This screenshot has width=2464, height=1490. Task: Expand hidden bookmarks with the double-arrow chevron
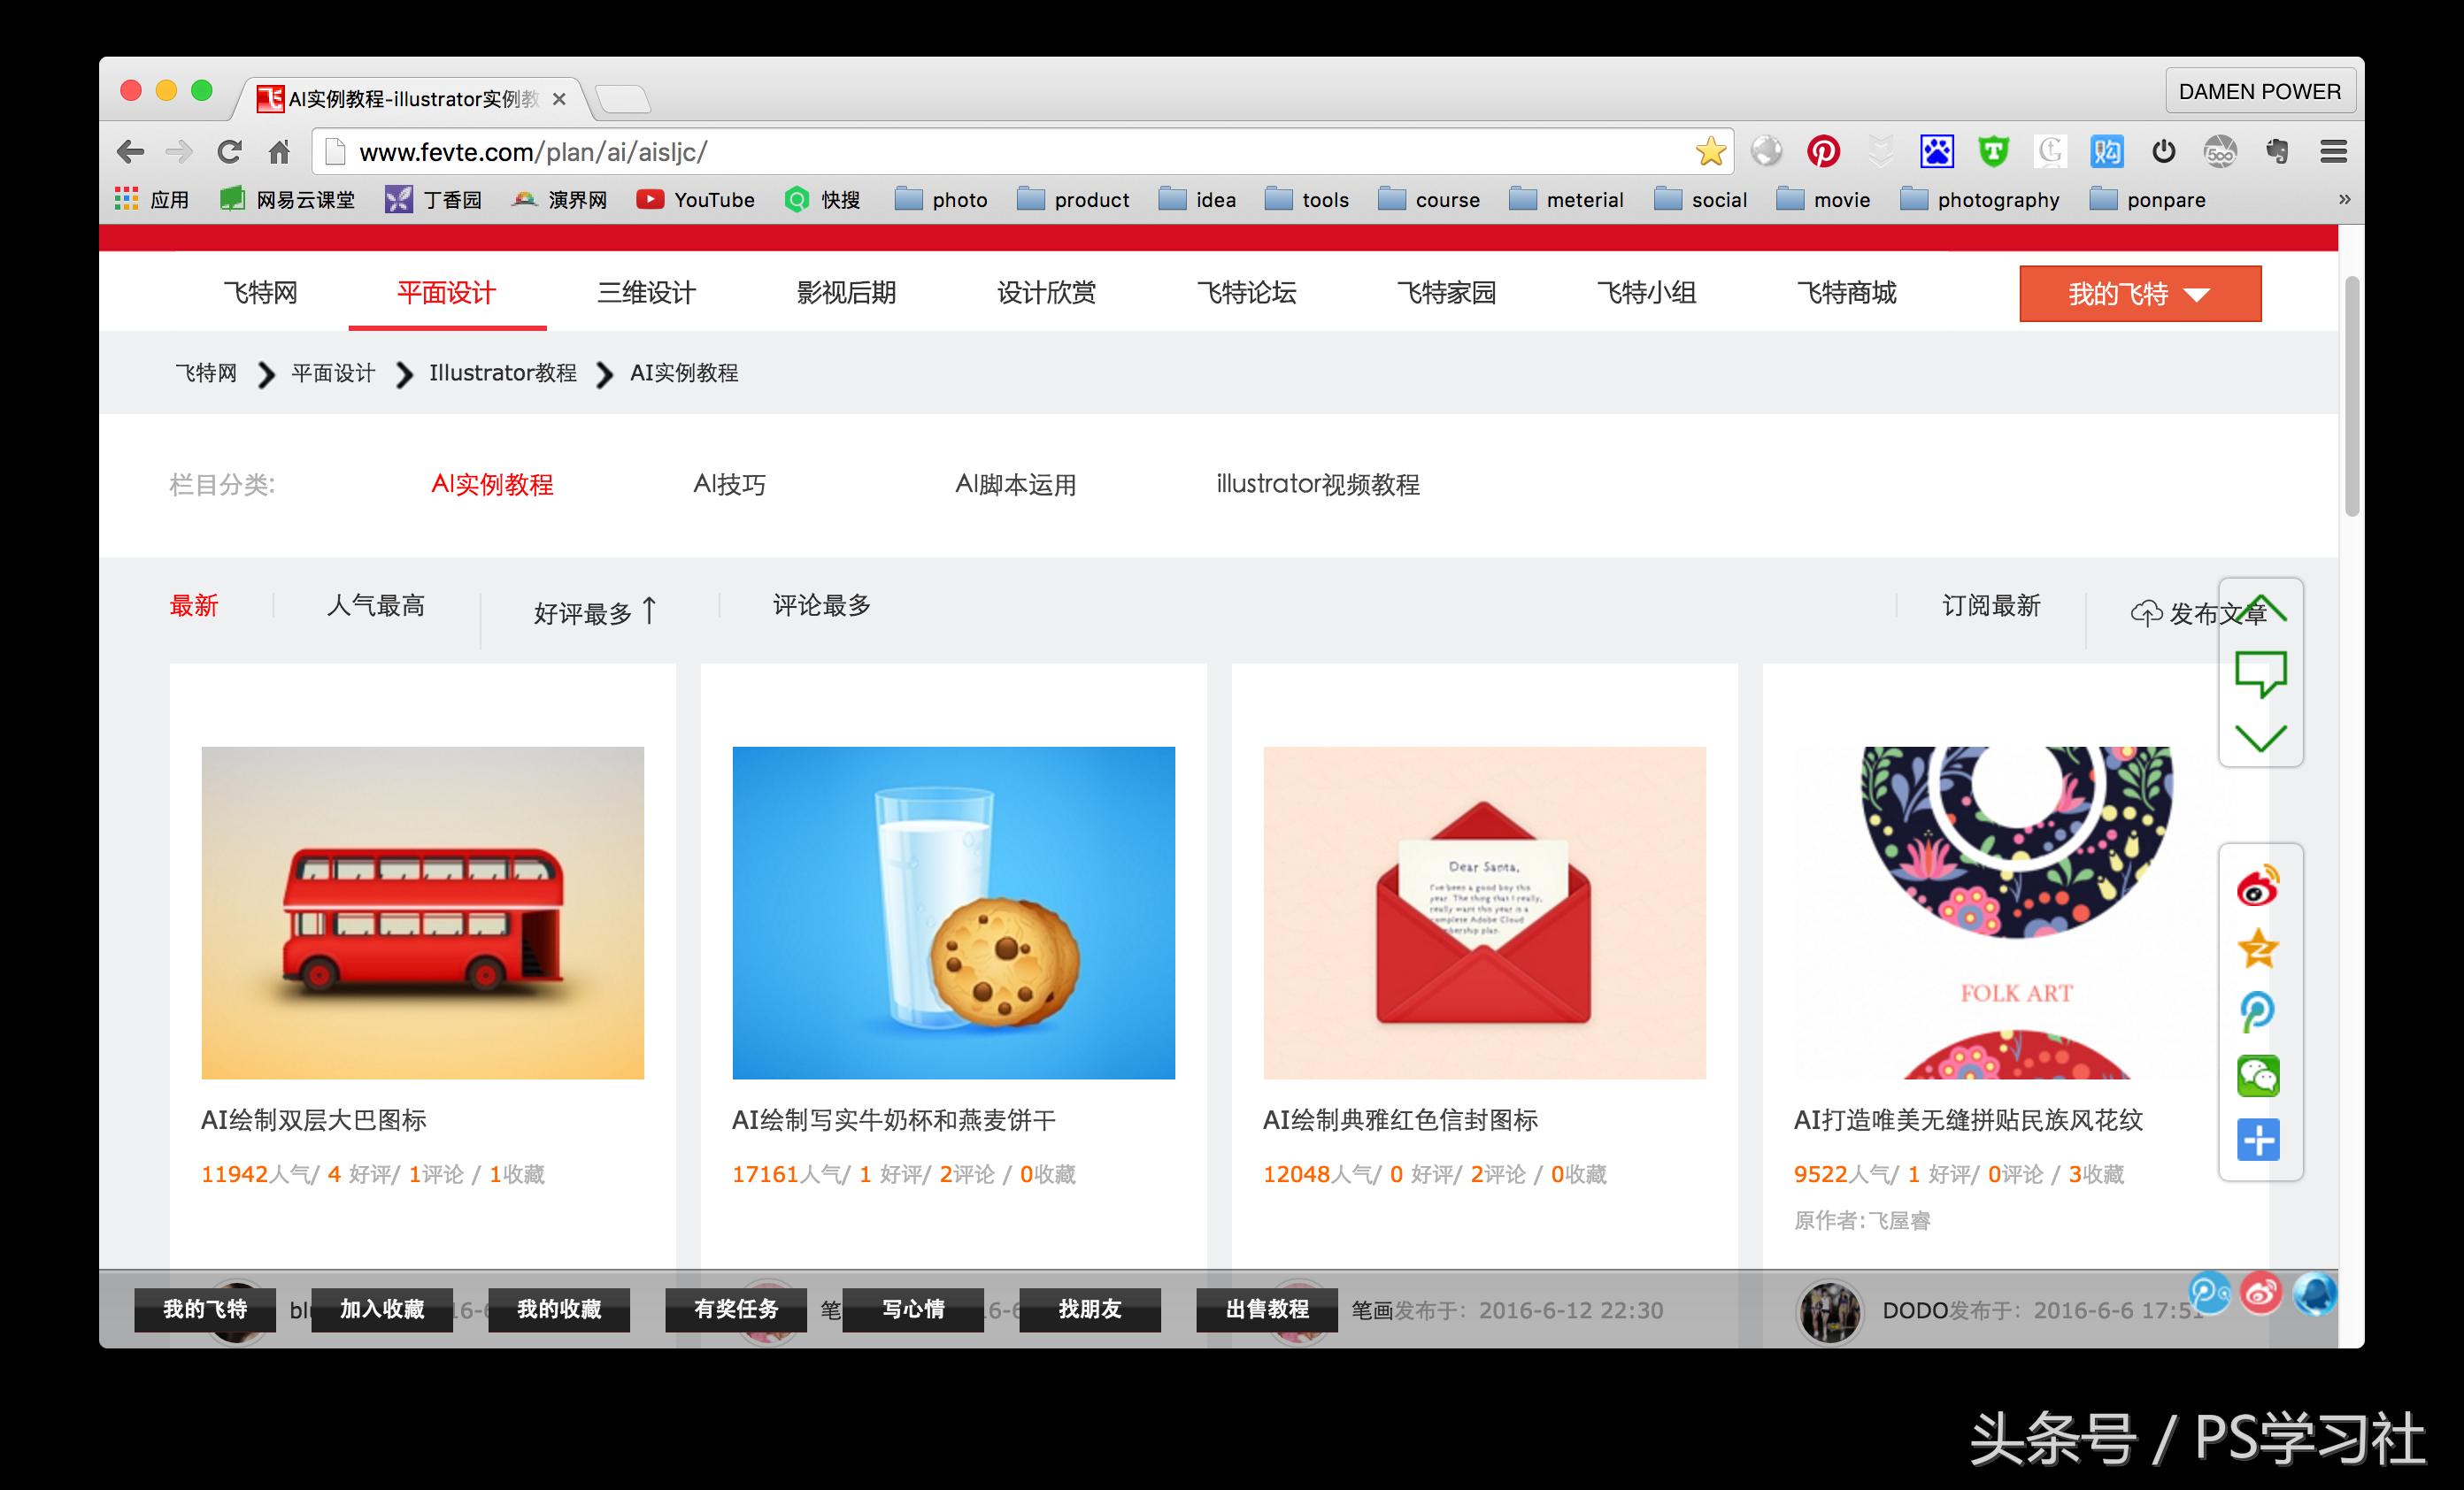tap(2345, 199)
